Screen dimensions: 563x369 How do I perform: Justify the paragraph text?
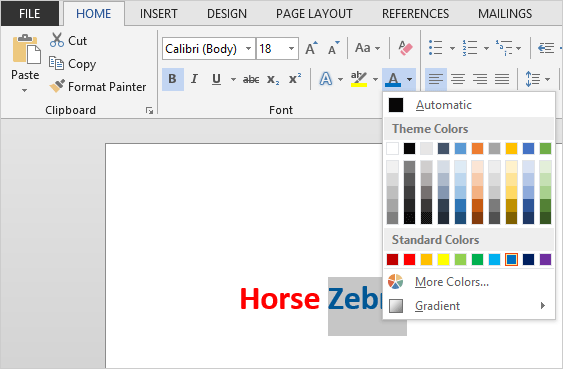pyautogui.click(x=502, y=79)
